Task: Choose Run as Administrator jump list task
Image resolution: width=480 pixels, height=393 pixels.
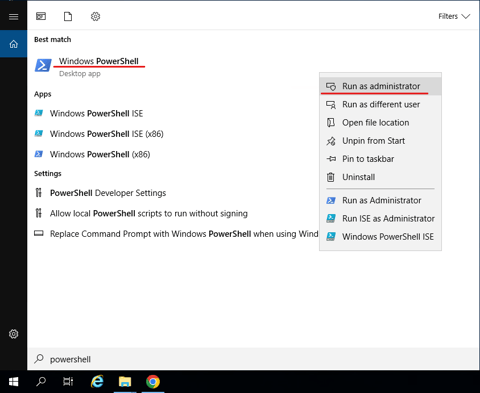Action: (x=380, y=200)
